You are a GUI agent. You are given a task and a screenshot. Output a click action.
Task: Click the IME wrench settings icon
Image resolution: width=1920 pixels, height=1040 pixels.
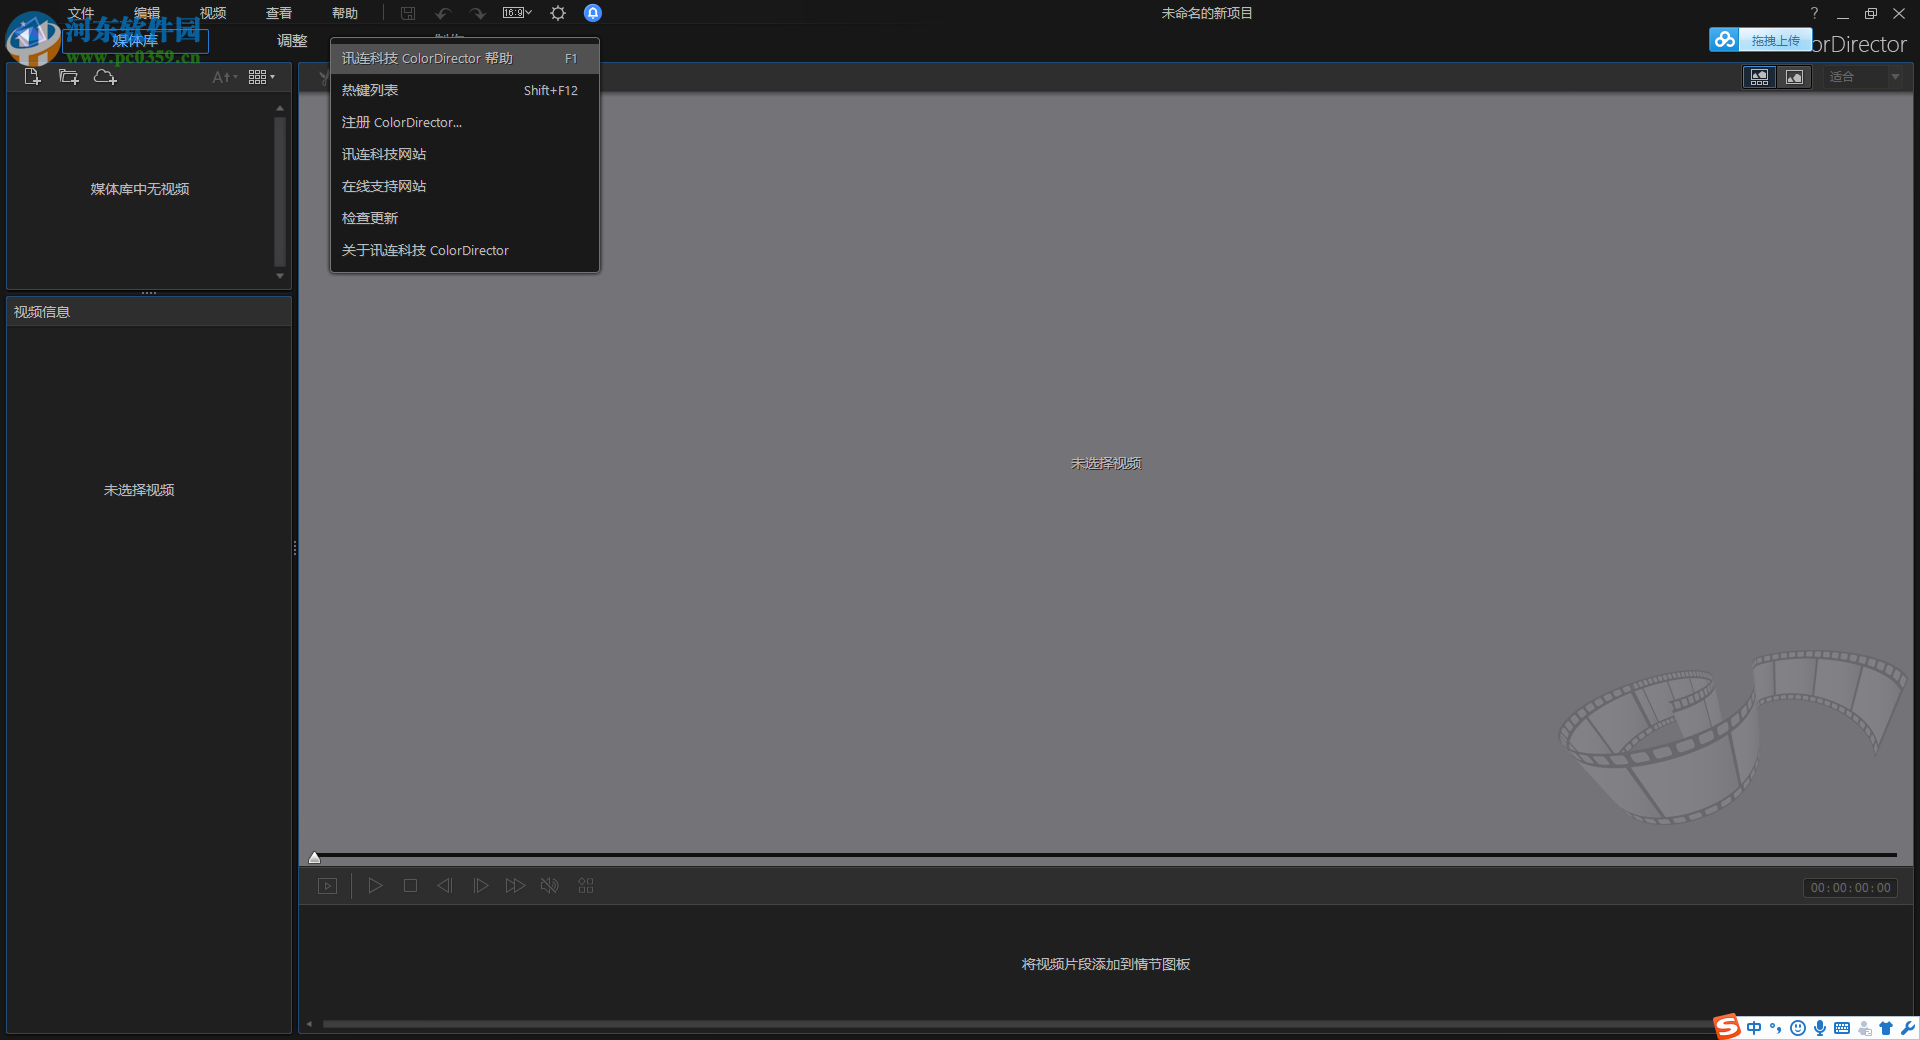pyautogui.click(x=1908, y=1028)
